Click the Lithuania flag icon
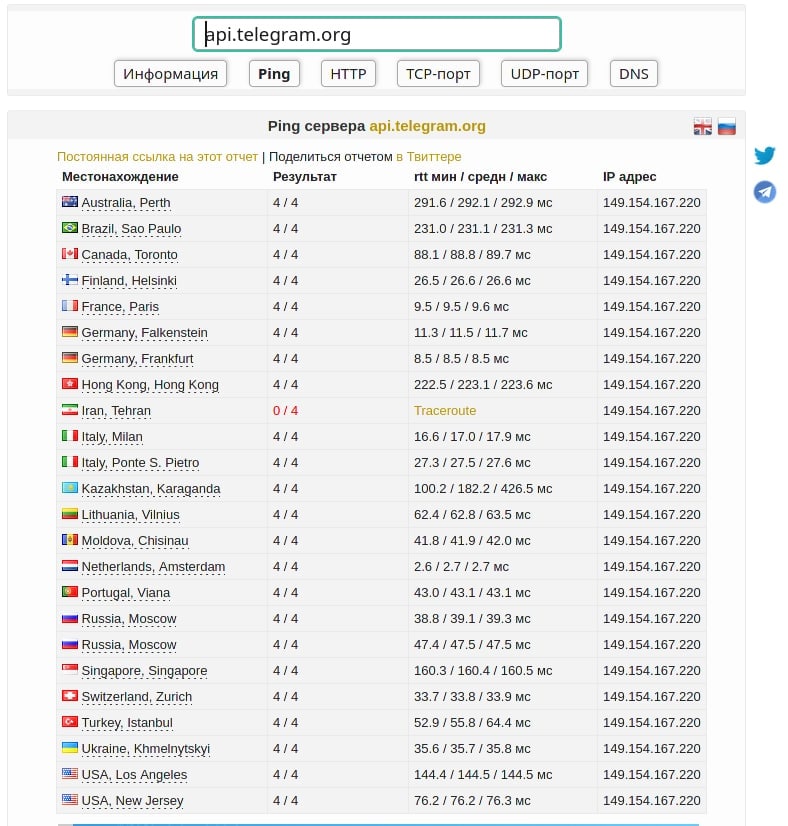The height and width of the screenshot is (826, 788). 70,514
